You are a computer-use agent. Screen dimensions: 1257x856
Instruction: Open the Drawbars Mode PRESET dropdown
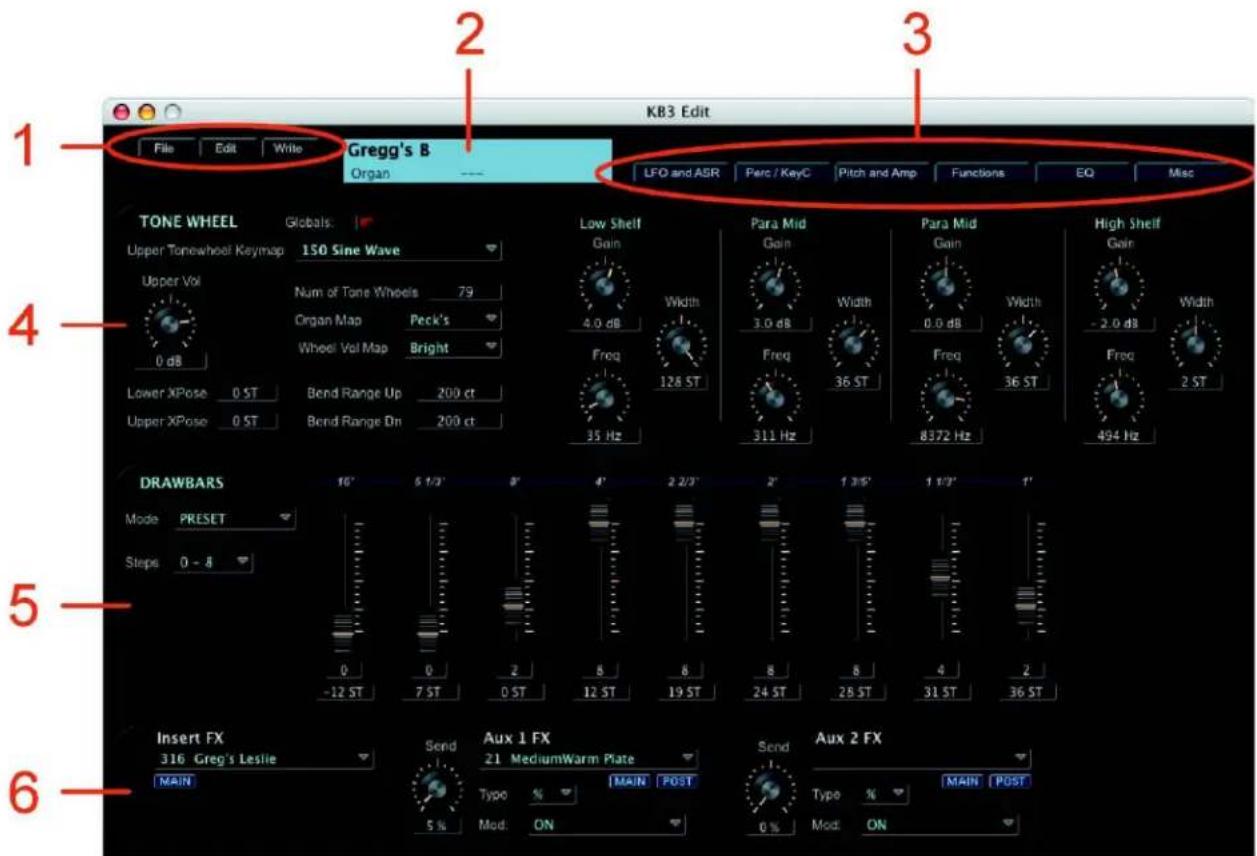235,519
